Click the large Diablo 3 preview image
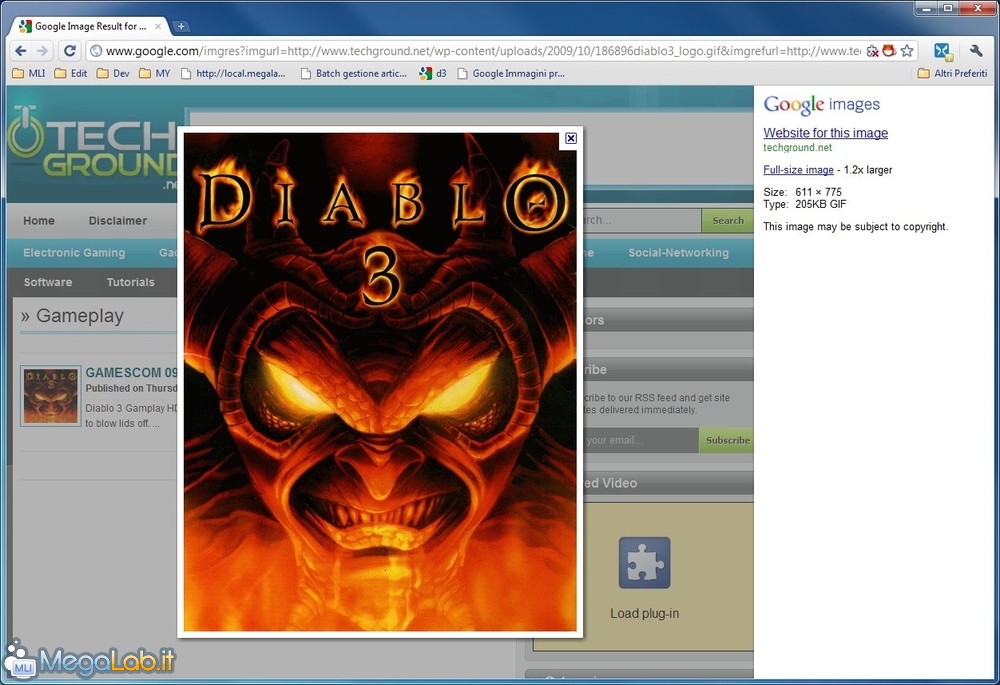1000x685 pixels. point(380,400)
